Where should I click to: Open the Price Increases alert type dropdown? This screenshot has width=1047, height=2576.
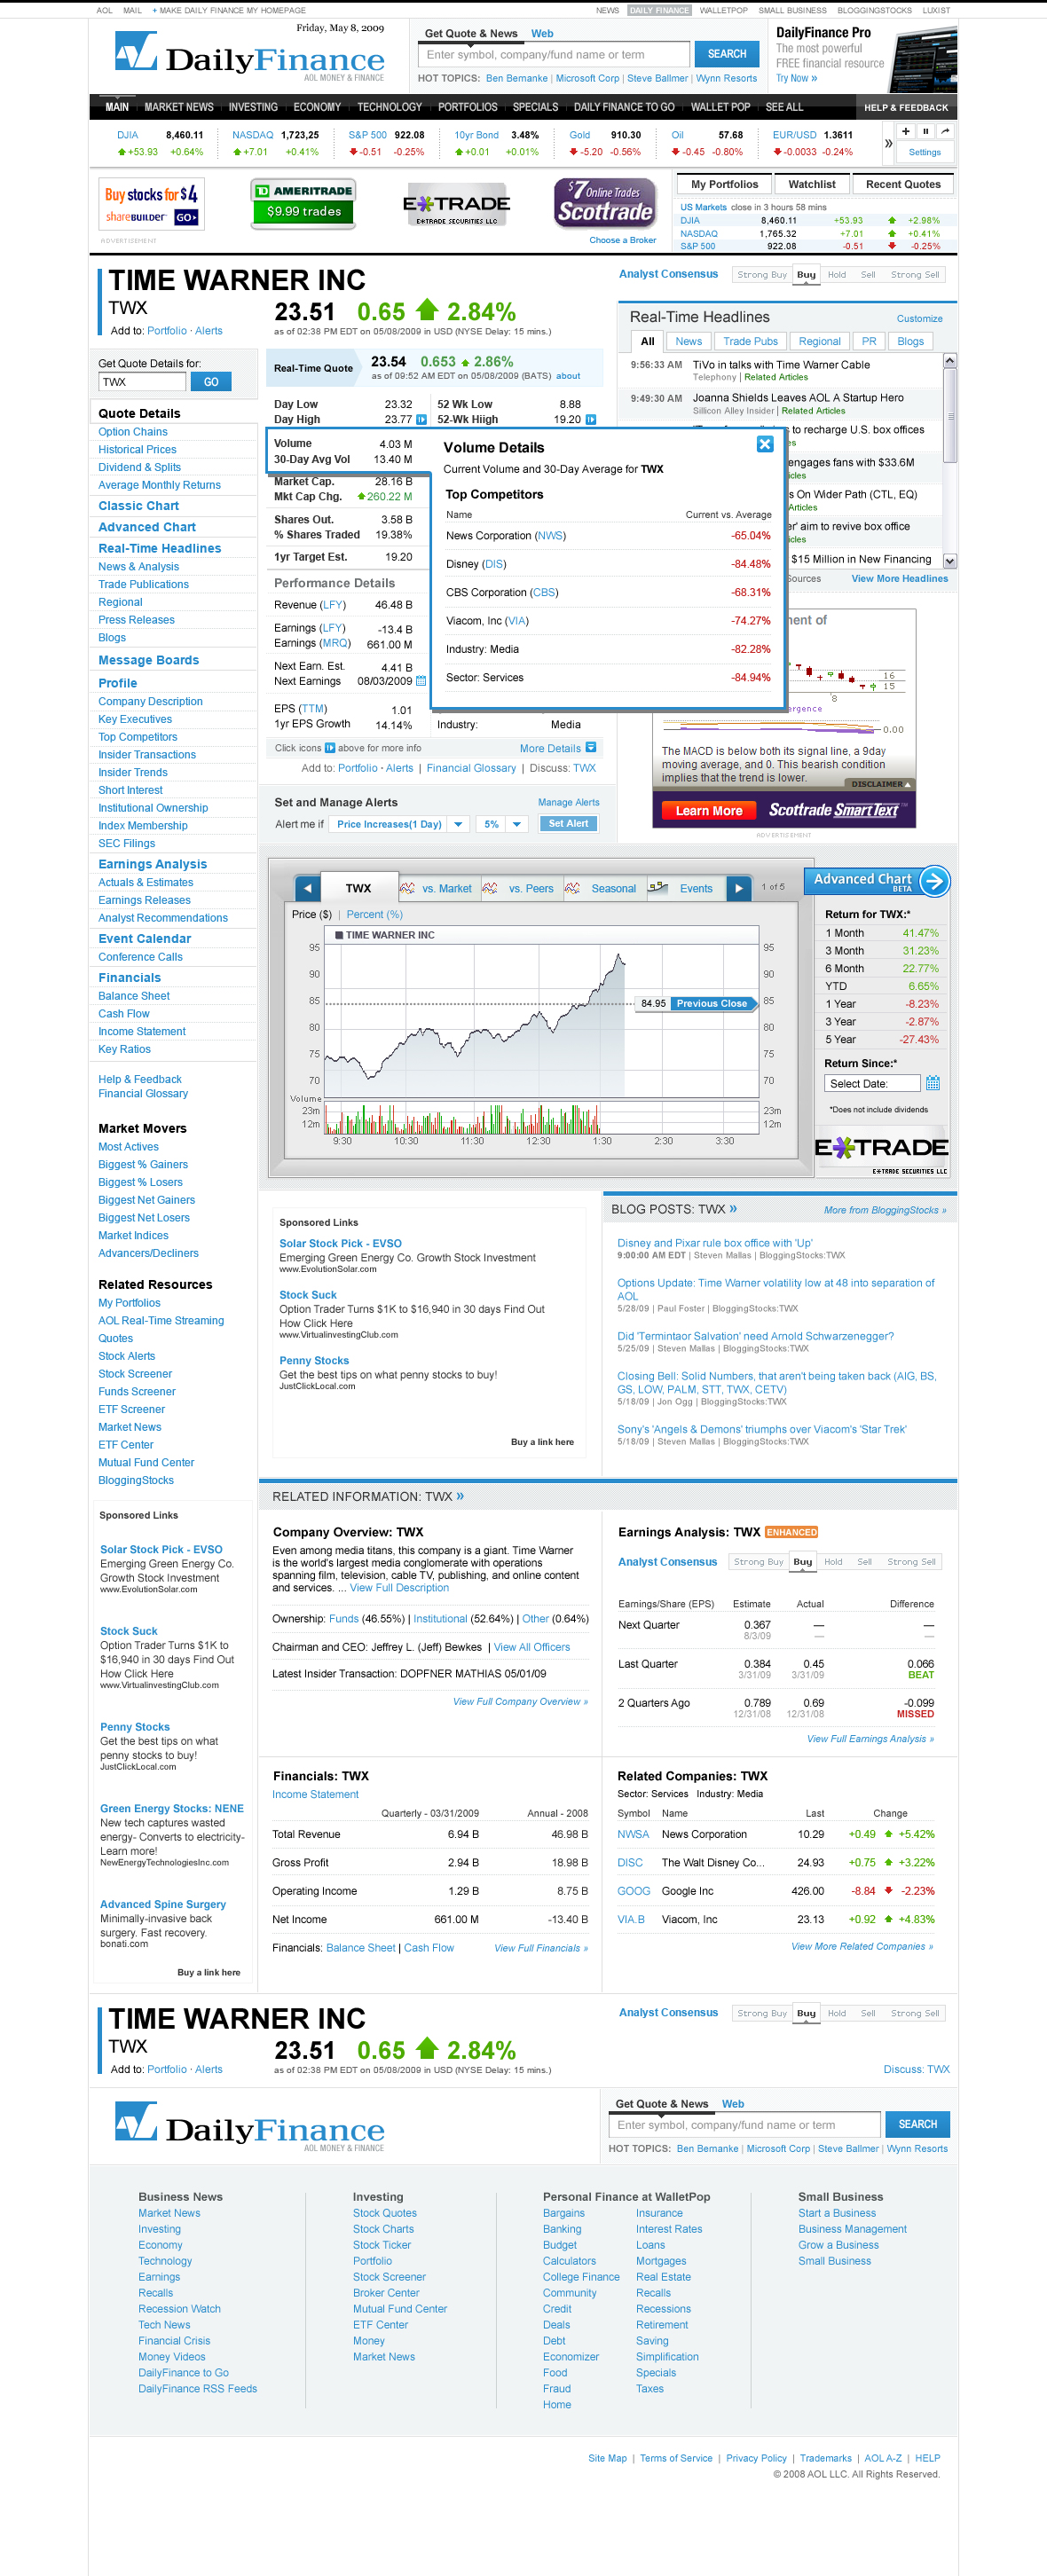point(400,824)
